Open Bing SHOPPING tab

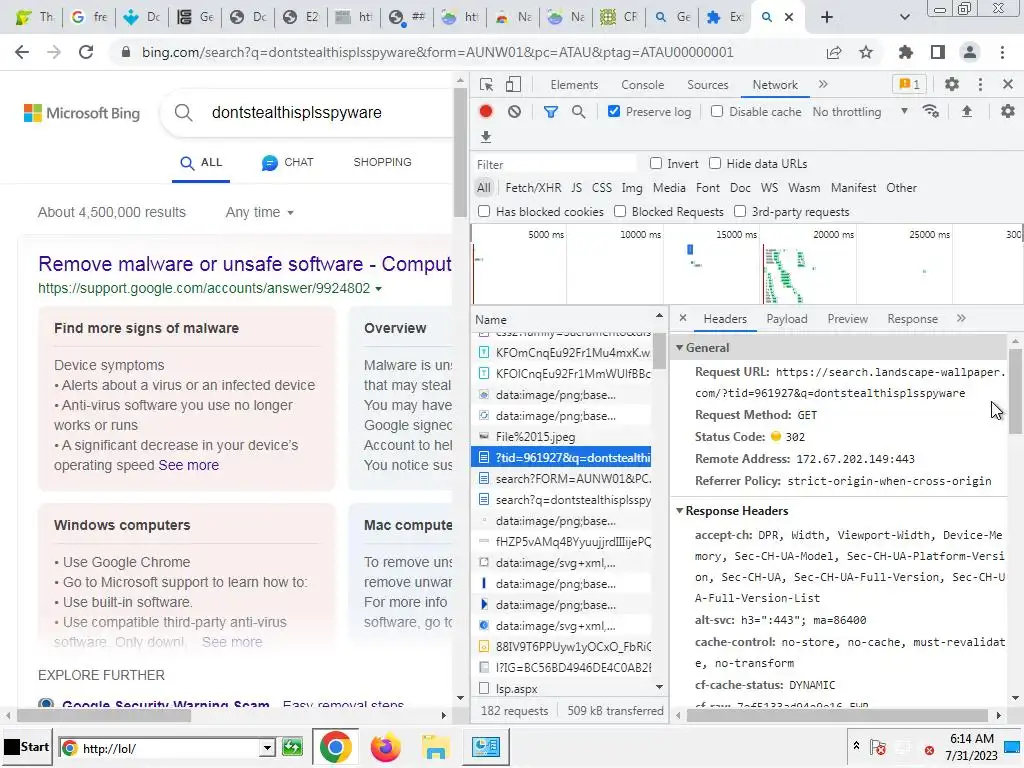click(x=382, y=162)
